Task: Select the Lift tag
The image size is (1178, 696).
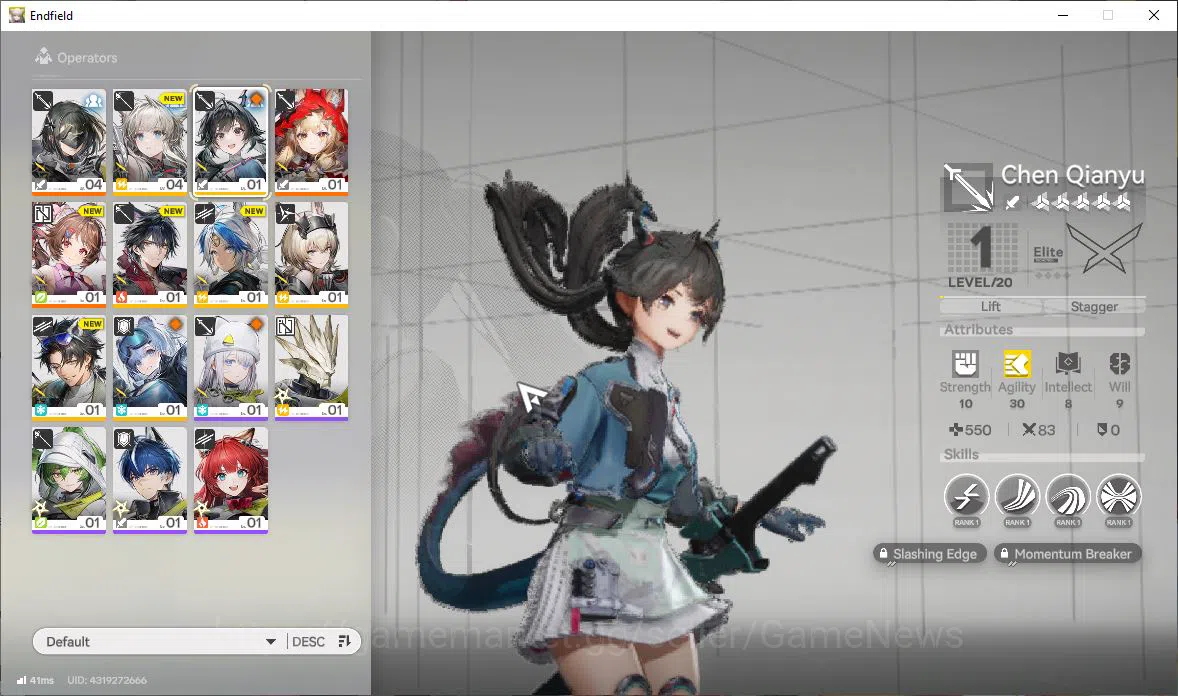Action: (x=990, y=306)
